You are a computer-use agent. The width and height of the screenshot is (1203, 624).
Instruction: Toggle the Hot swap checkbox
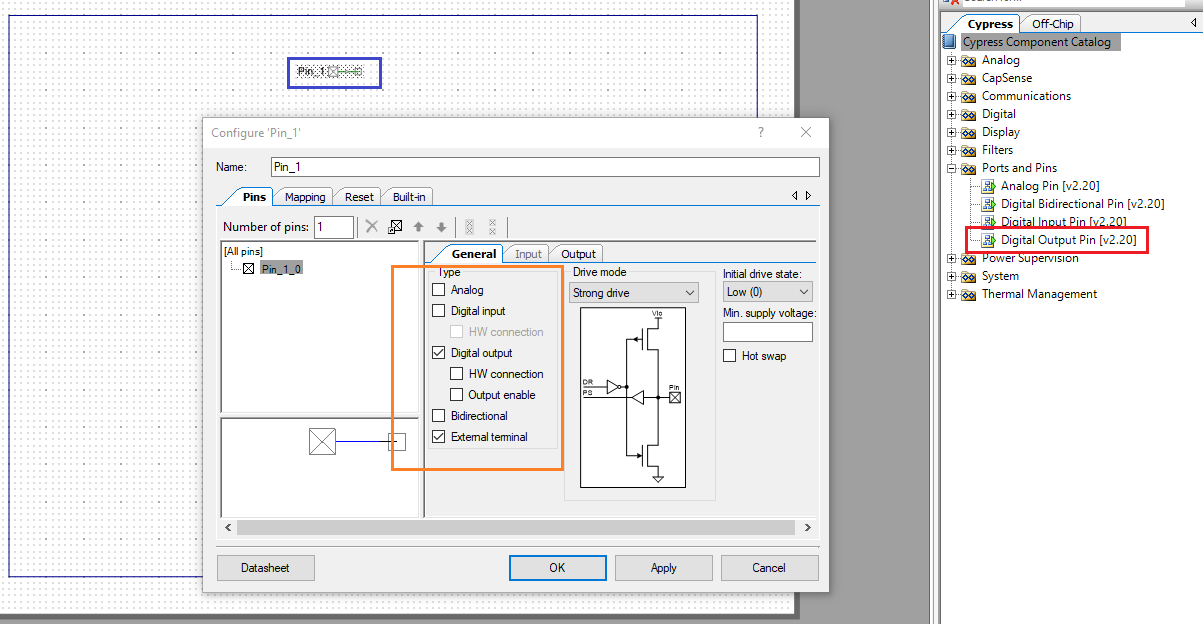tap(730, 356)
